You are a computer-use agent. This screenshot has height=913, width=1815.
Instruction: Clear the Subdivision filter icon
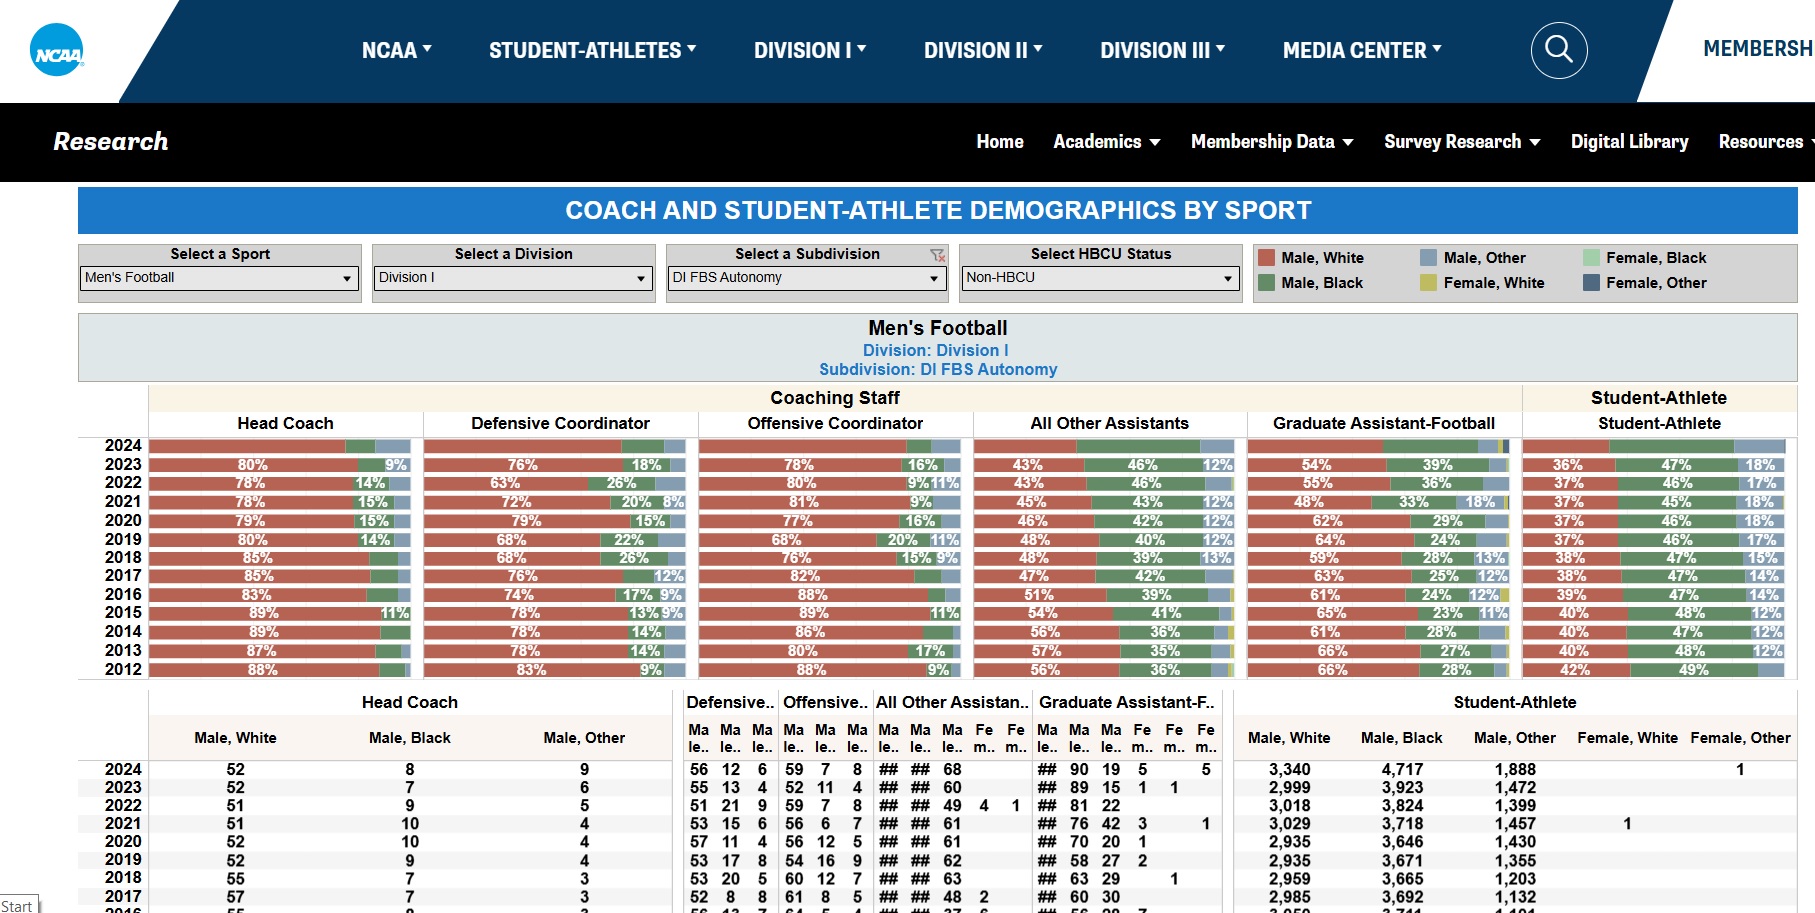tap(937, 255)
